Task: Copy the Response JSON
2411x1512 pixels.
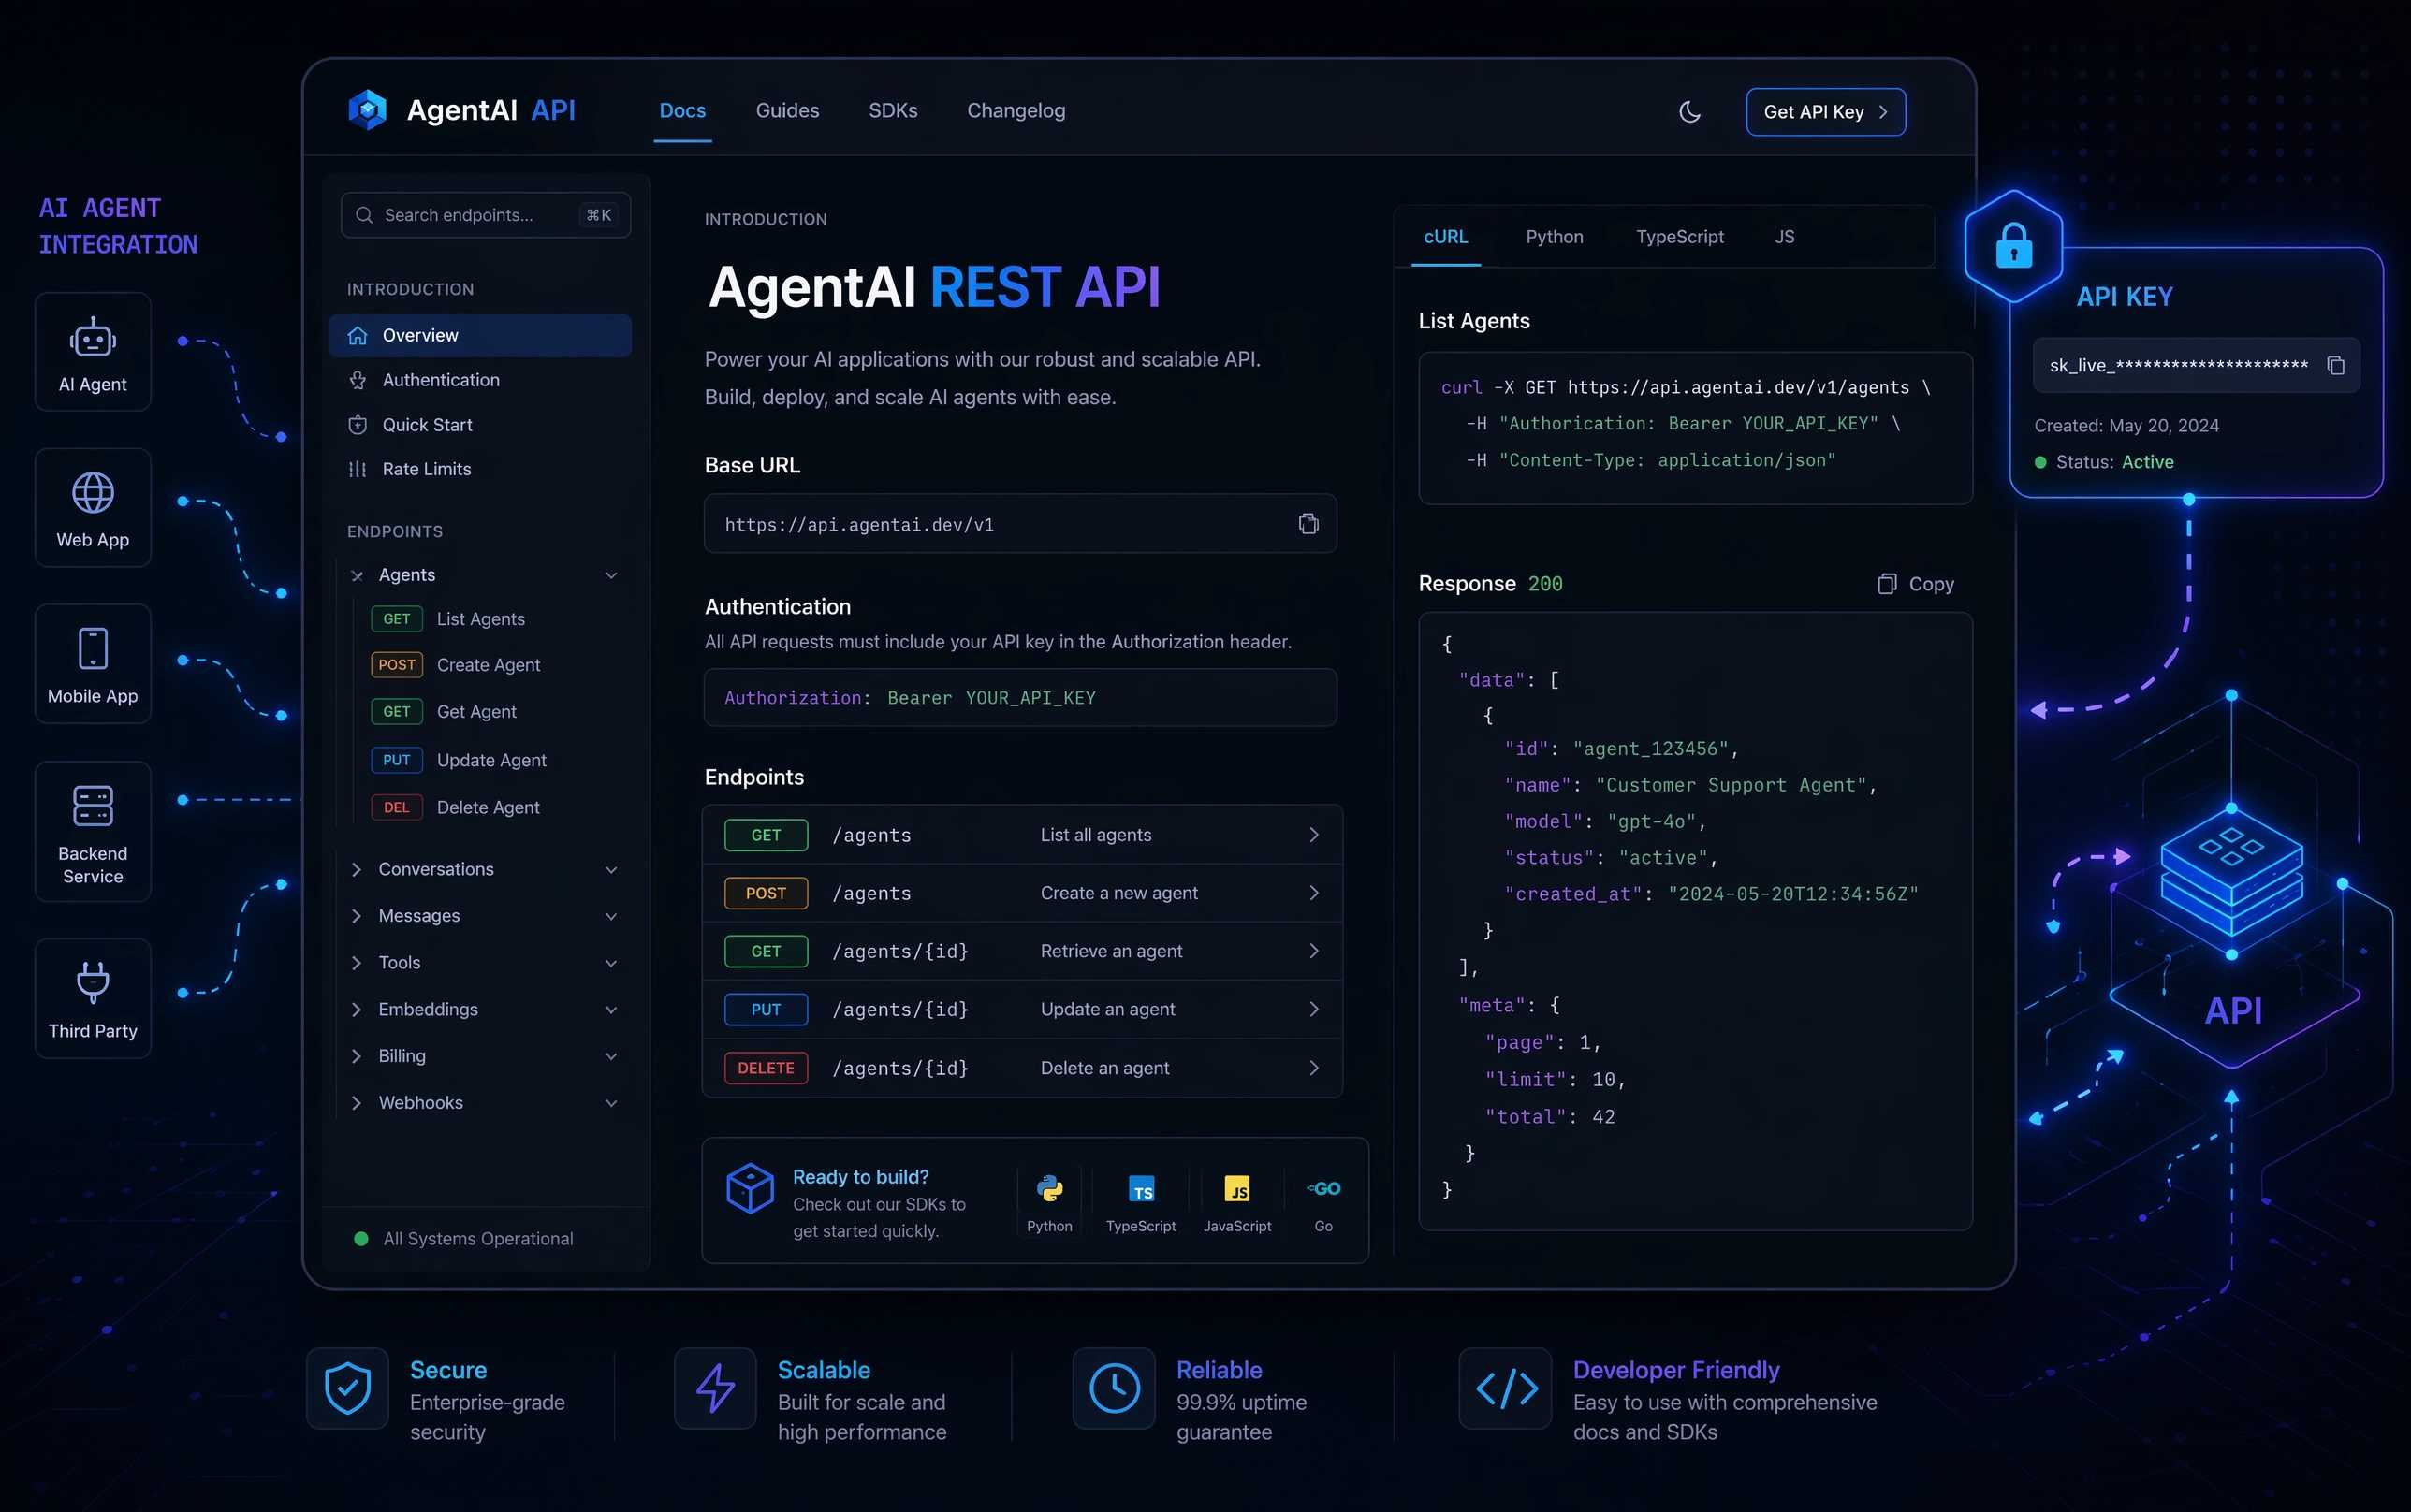Action: (1915, 584)
